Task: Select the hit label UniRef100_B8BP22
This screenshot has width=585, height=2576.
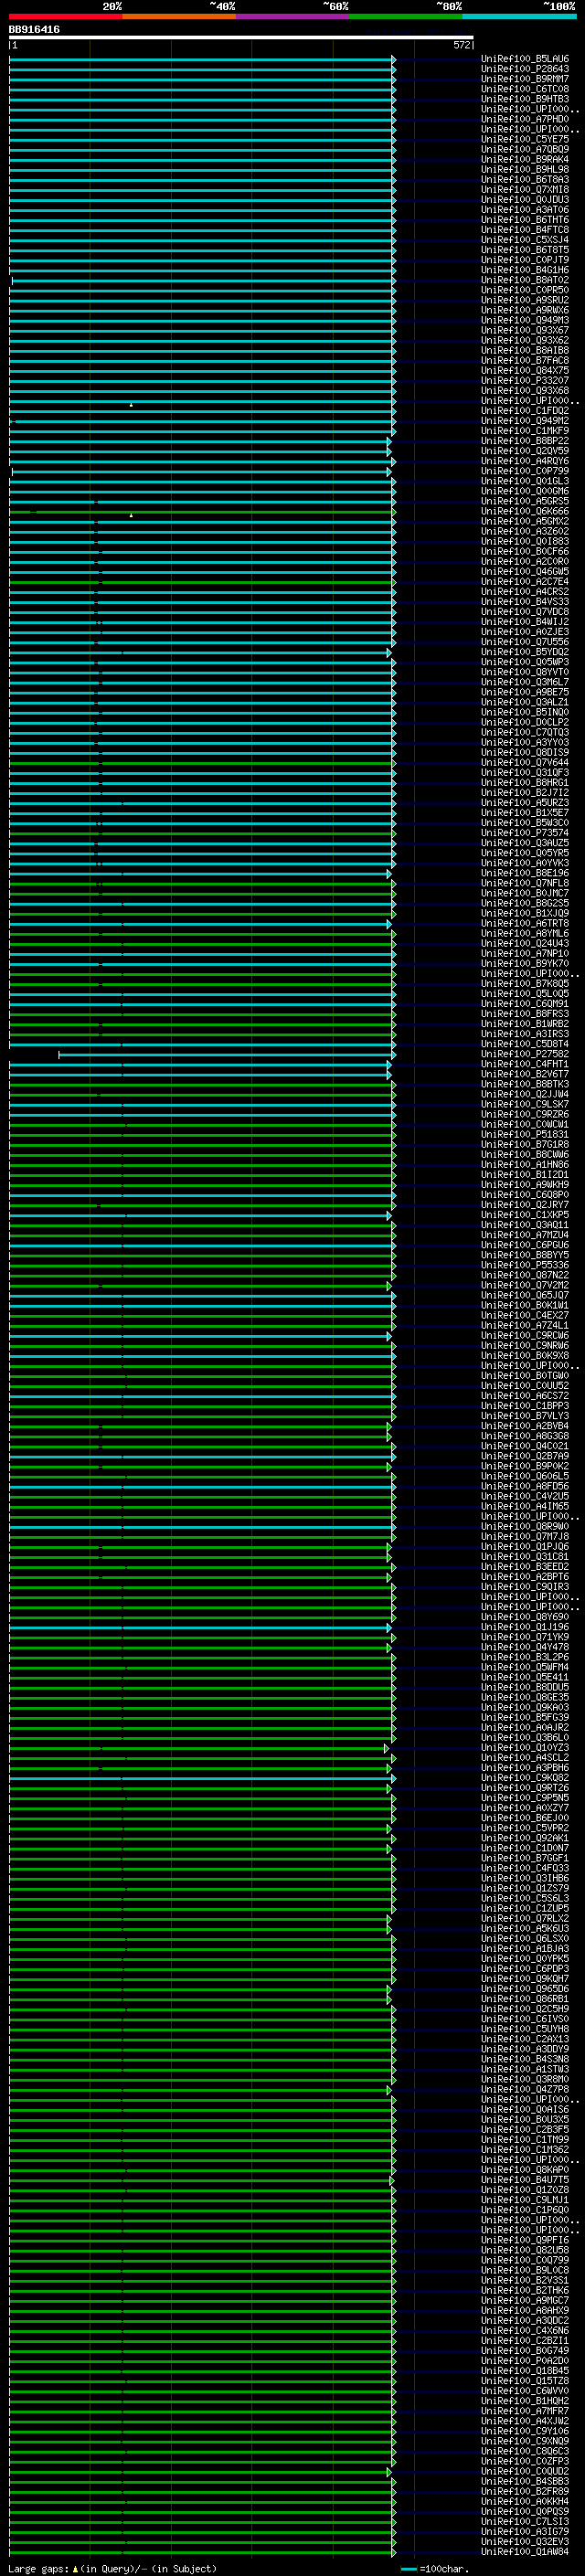Action: [525, 441]
